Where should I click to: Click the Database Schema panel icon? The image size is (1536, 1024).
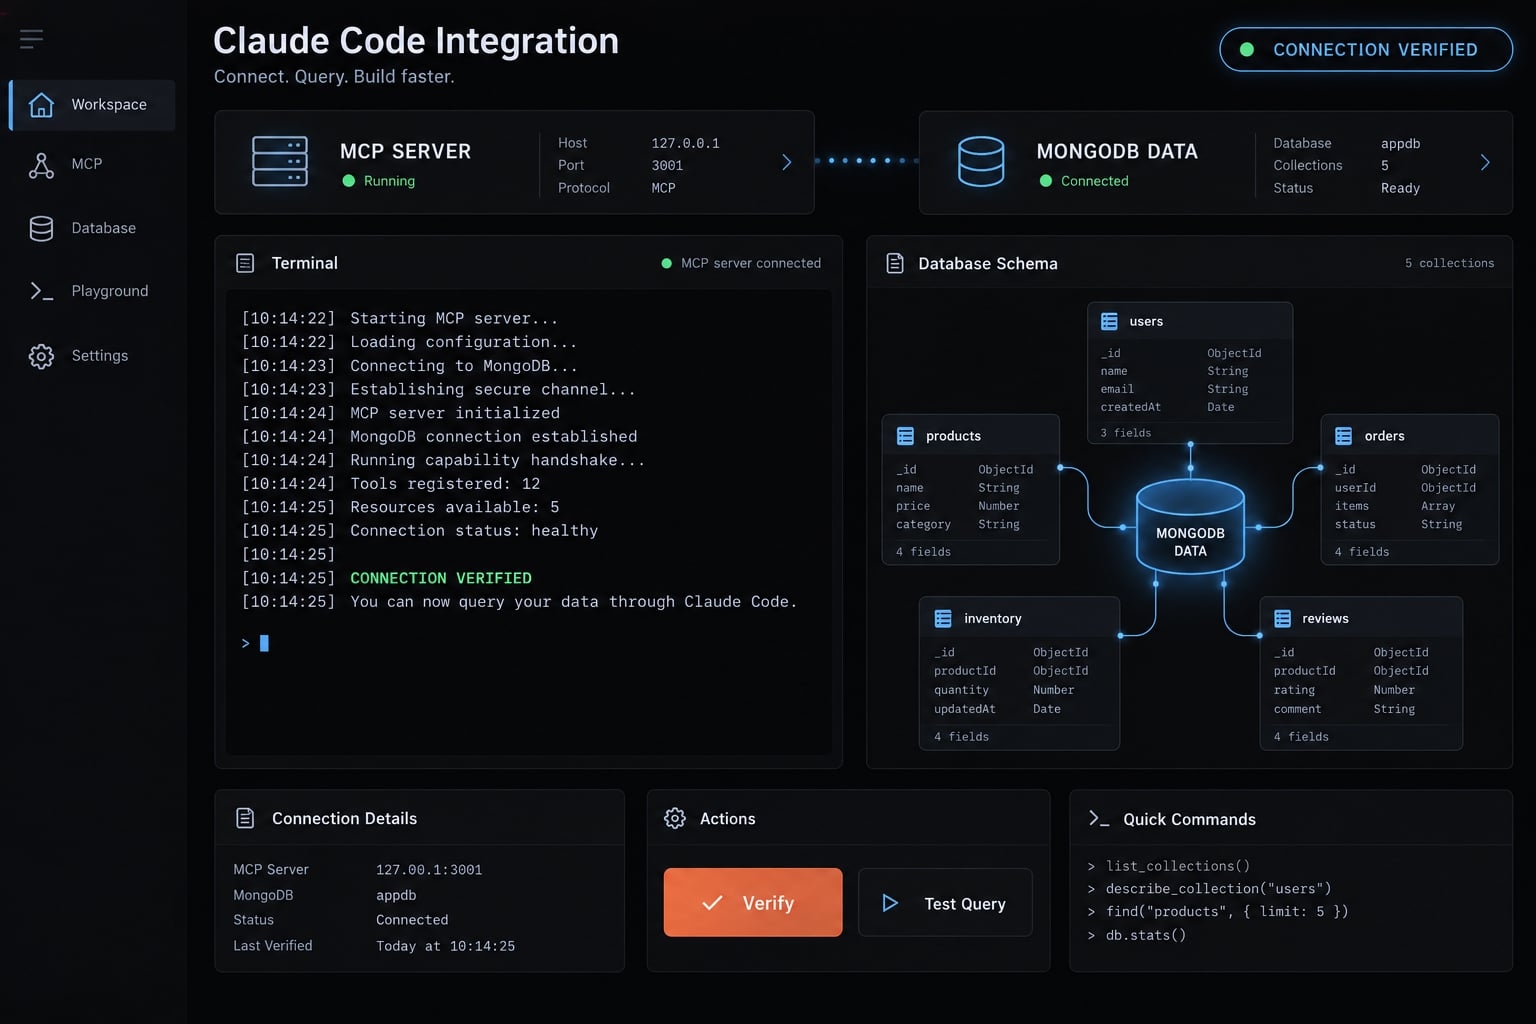[895, 263]
